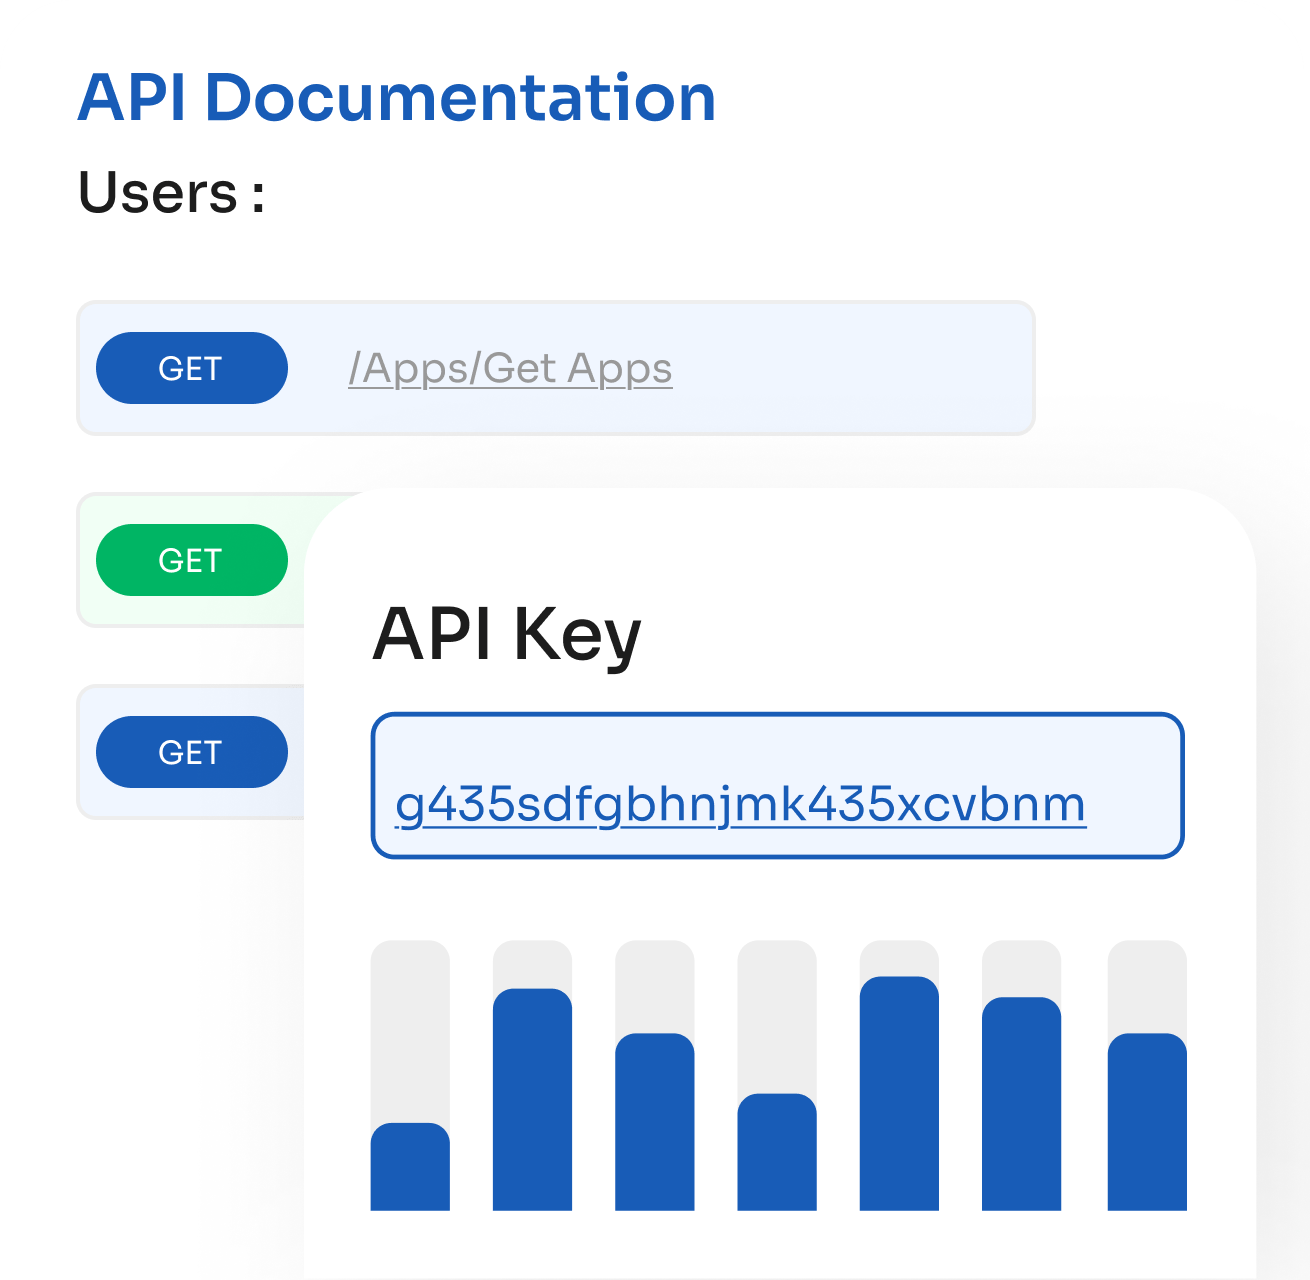Click the API key g435sdfgbhnjmk435xcvbnm link

click(x=741, y=805)
